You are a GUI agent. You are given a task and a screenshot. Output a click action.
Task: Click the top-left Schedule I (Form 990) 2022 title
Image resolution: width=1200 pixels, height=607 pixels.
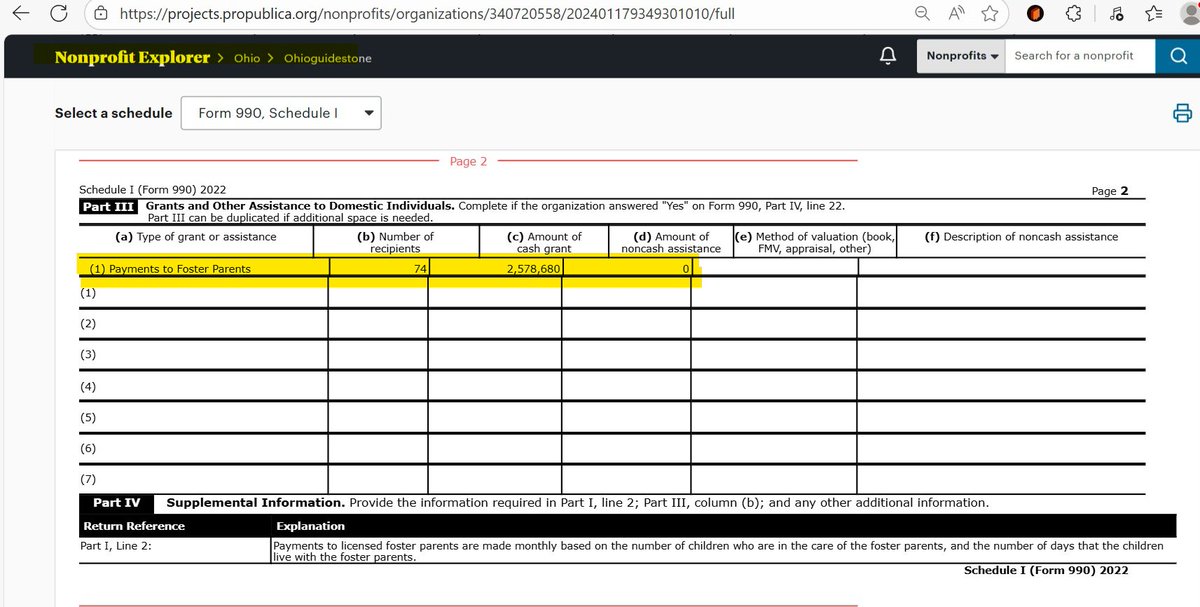(x=153, y=190)
